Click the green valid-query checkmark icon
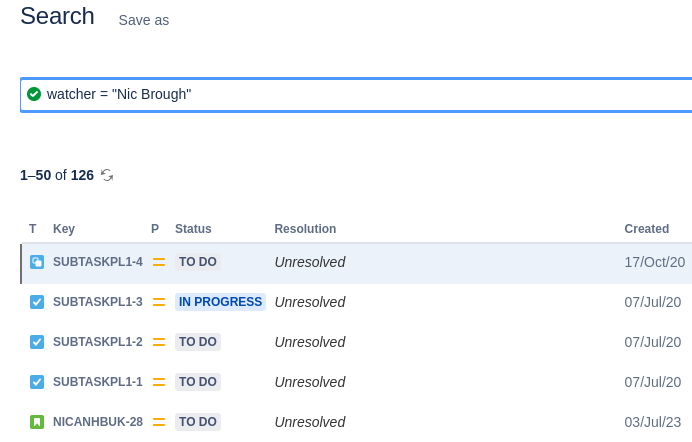 click(34, 94)
